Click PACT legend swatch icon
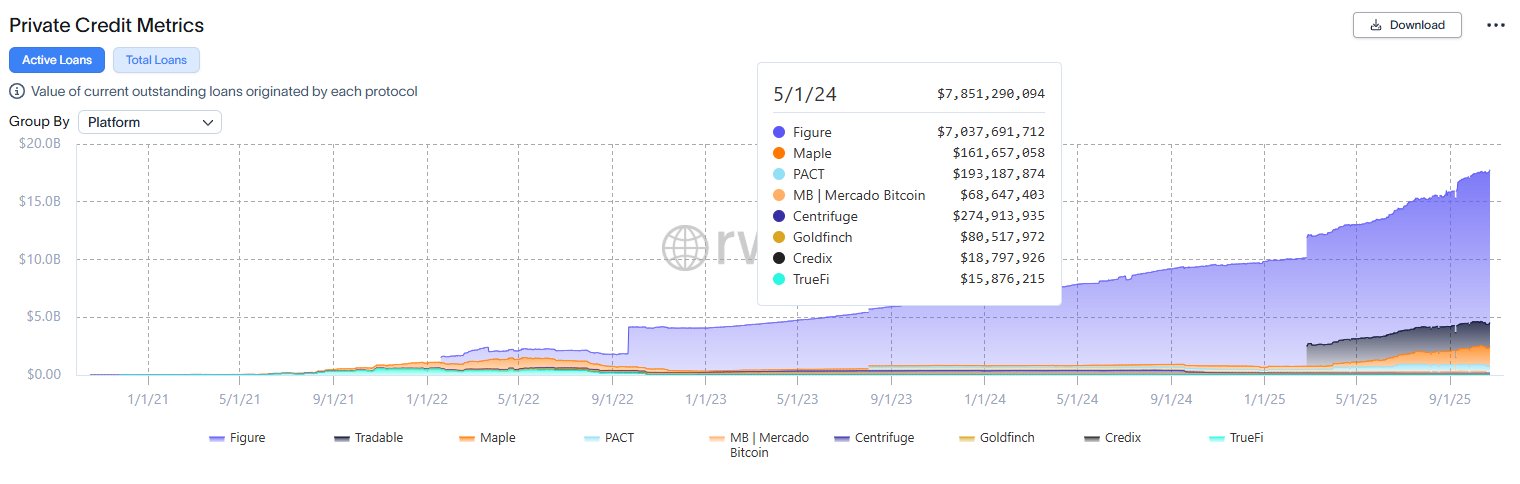 click(x=593, y=438)
